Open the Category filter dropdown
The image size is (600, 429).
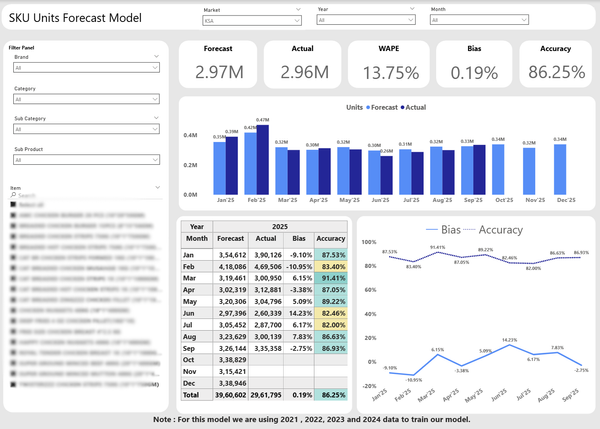[x=86, y=99]
